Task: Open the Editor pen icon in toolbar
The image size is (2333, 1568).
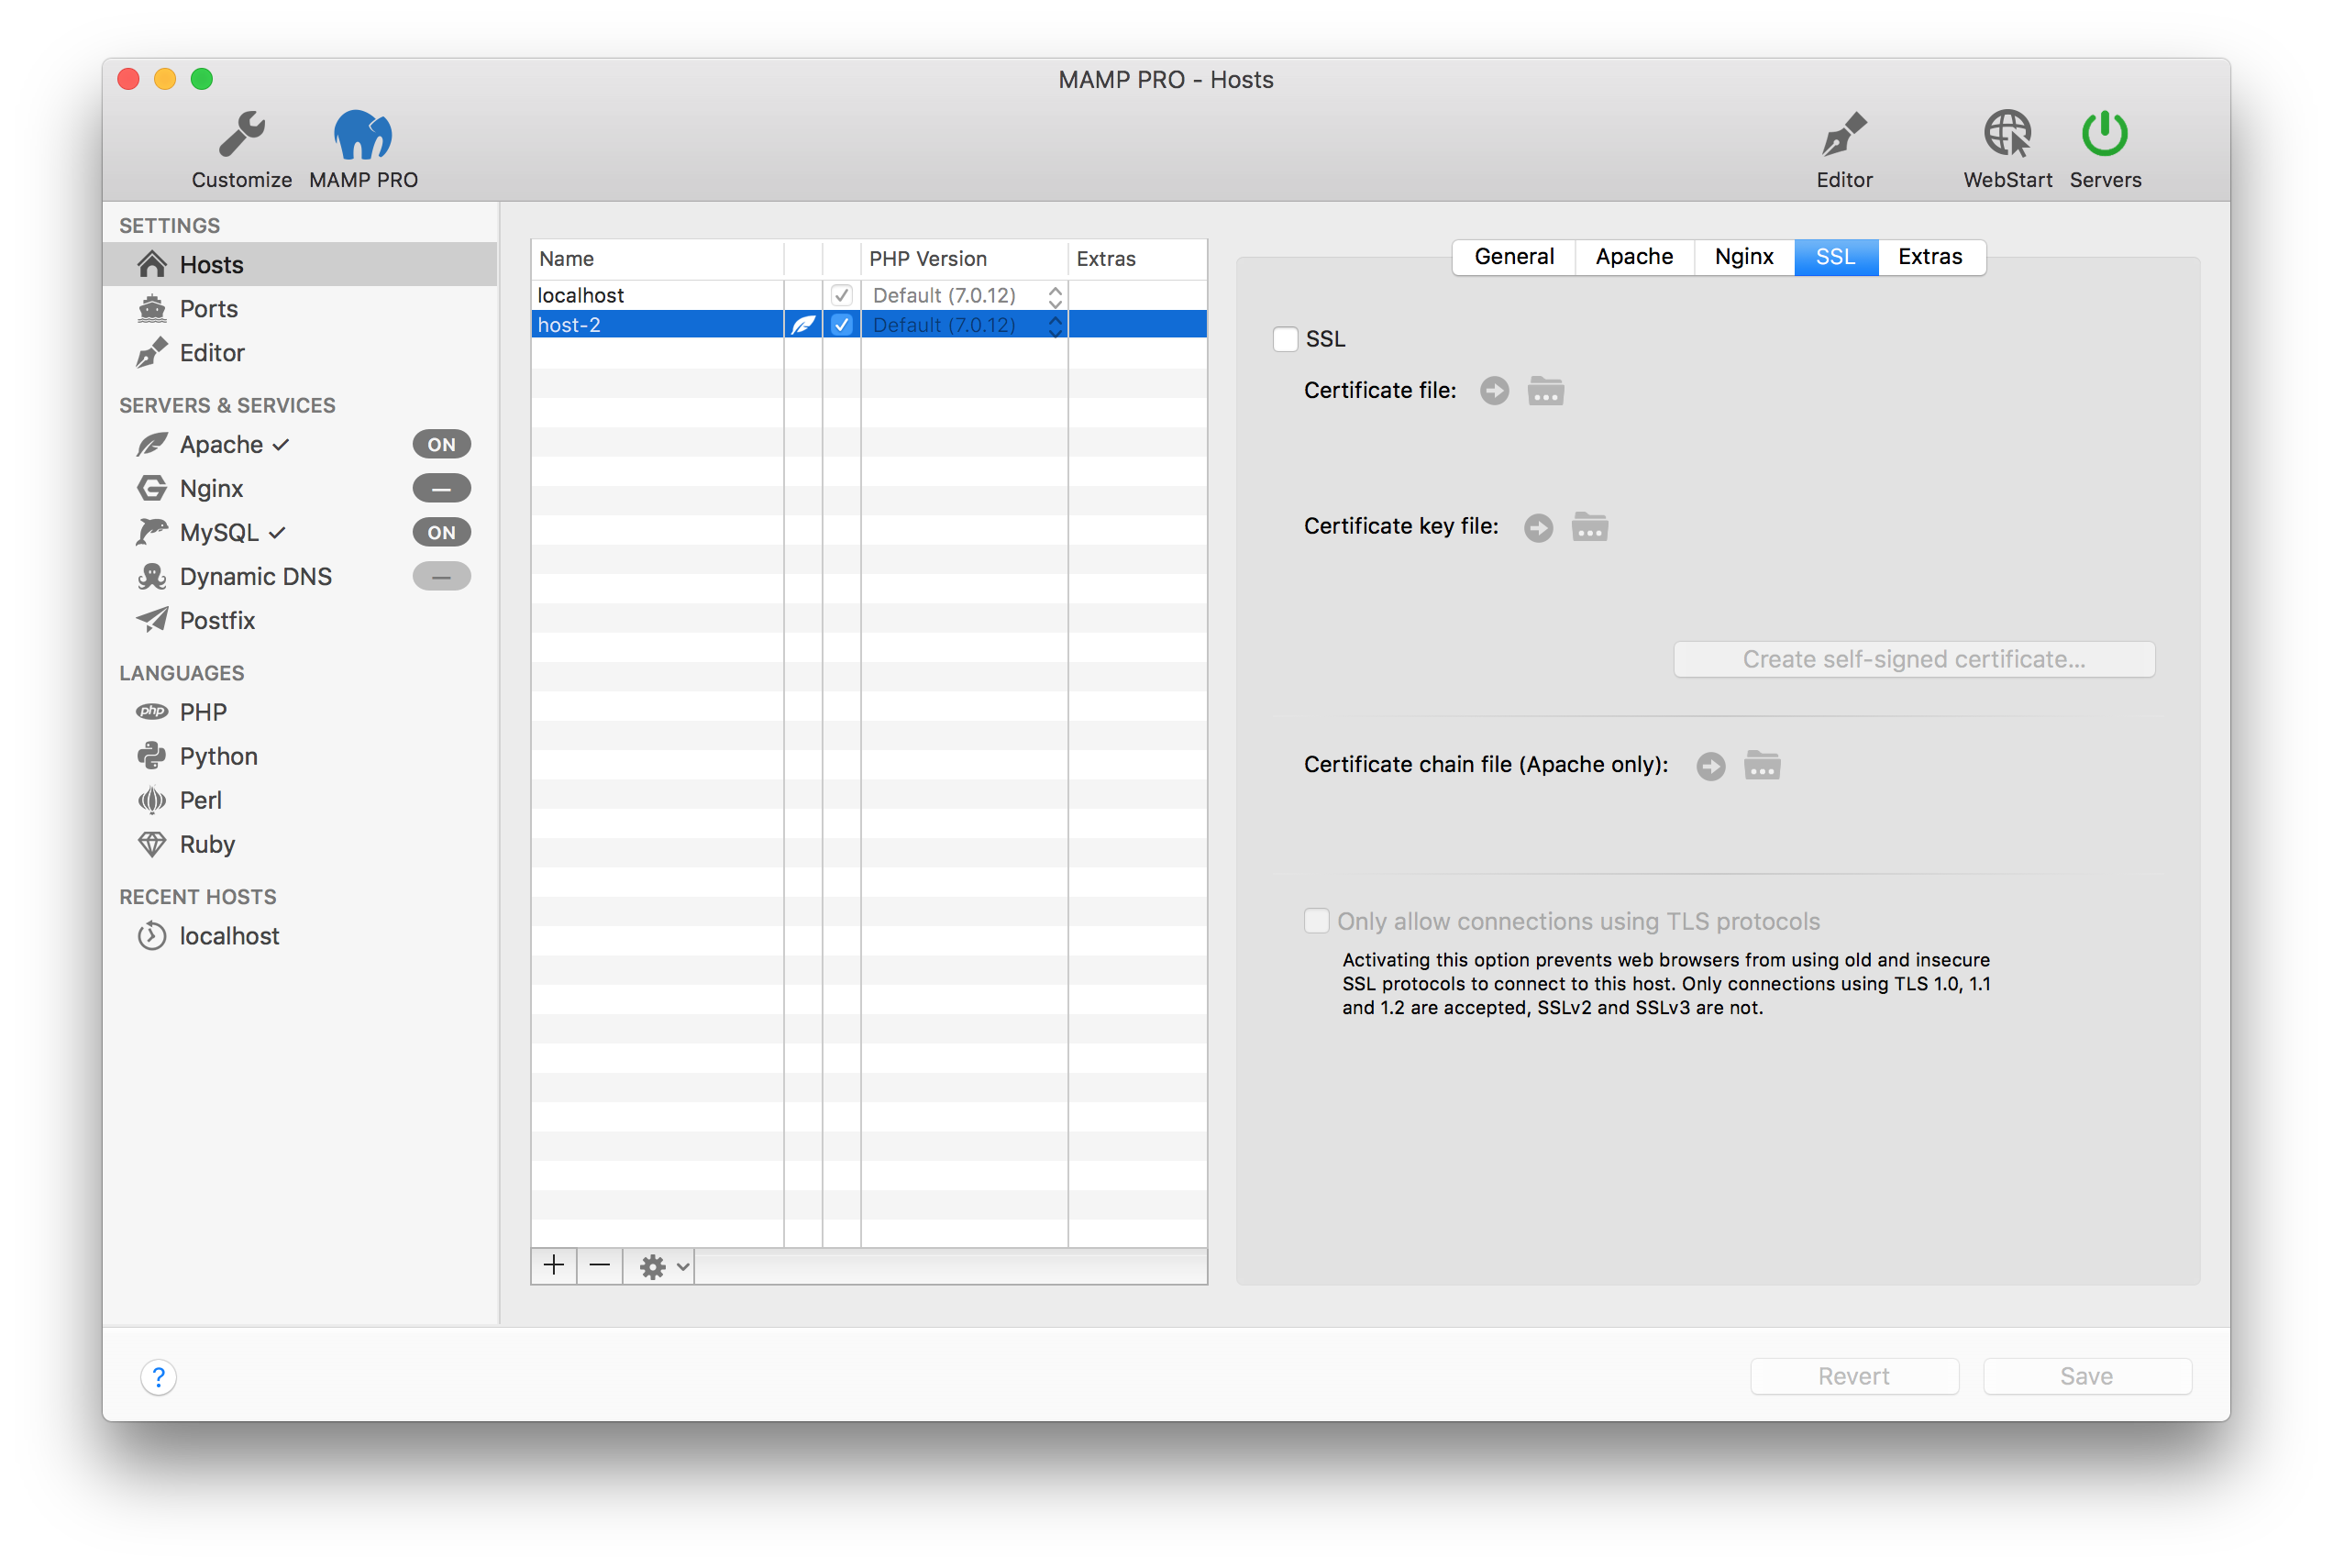Action: coord(1844,135)
